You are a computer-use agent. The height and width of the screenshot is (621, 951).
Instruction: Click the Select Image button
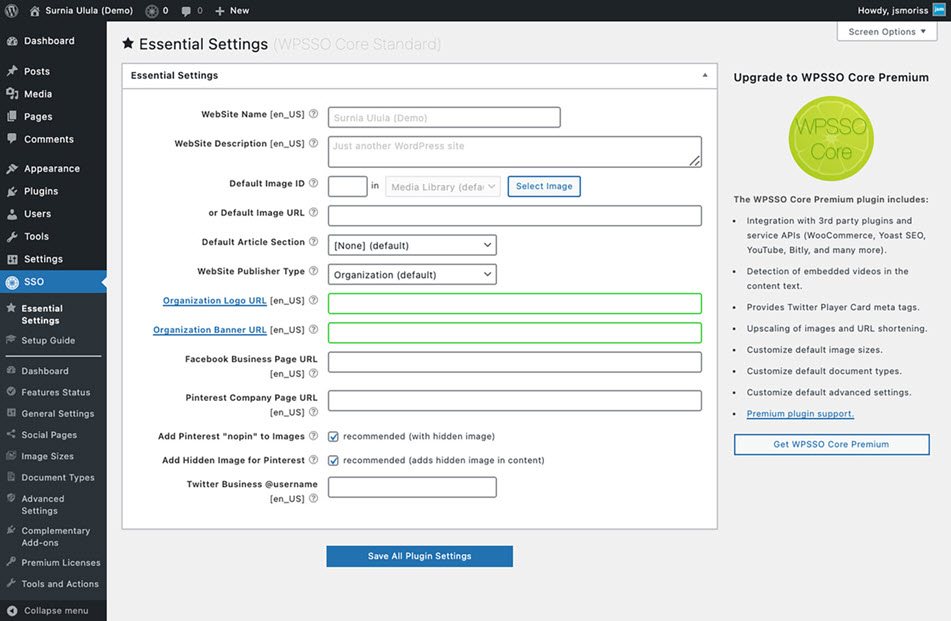544,186
